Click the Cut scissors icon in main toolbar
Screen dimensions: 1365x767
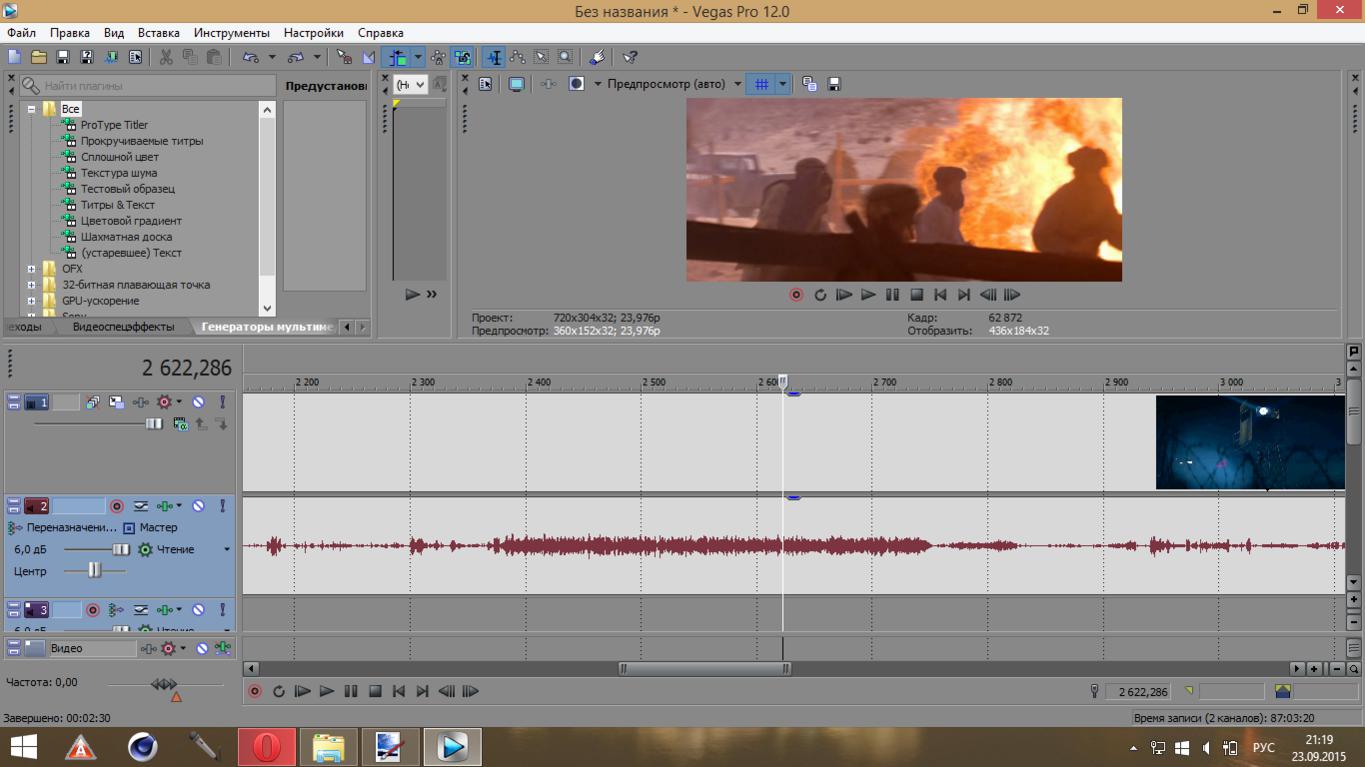(x=166, y=57)
